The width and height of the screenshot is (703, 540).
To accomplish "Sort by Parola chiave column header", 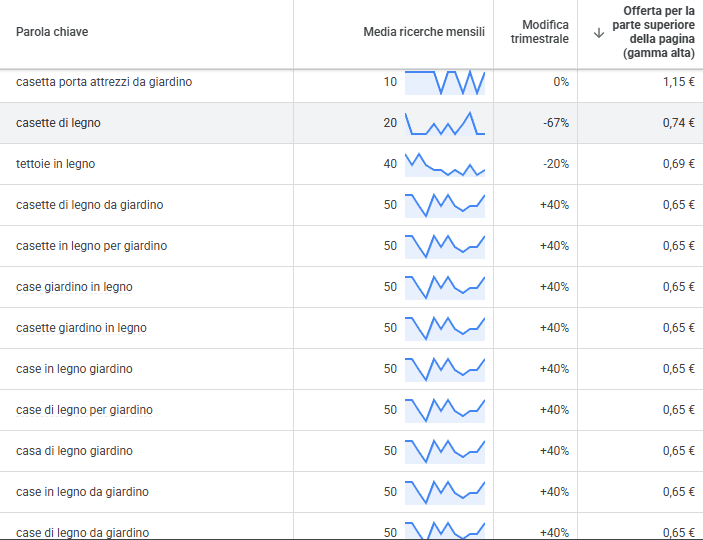I will 52,32.
